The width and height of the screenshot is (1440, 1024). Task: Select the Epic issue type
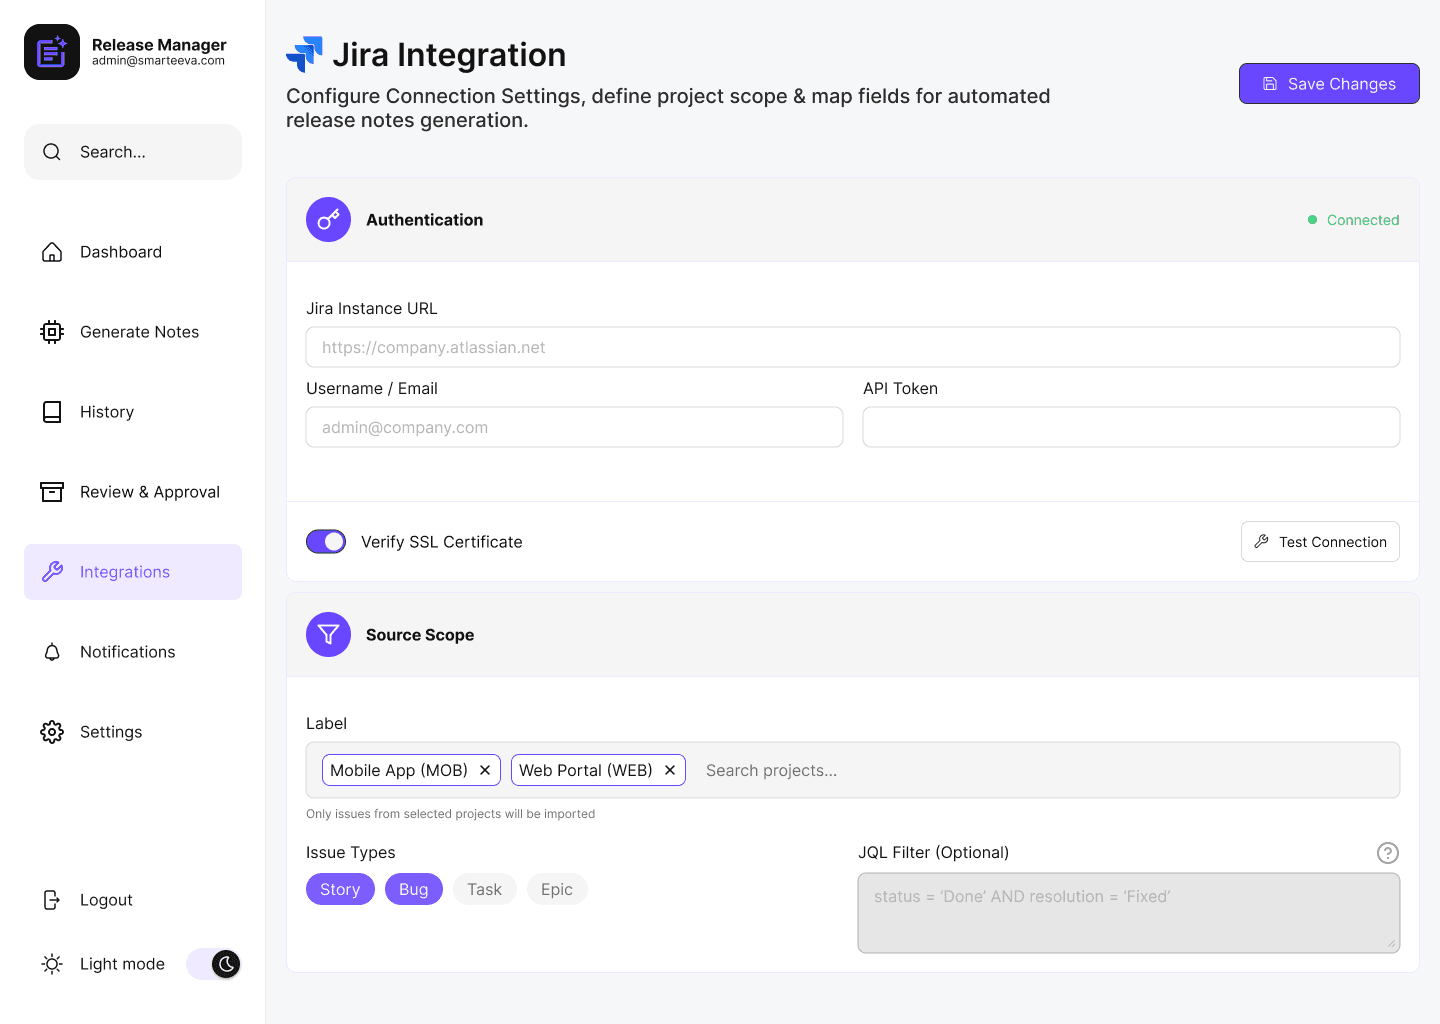pos(557,889)
